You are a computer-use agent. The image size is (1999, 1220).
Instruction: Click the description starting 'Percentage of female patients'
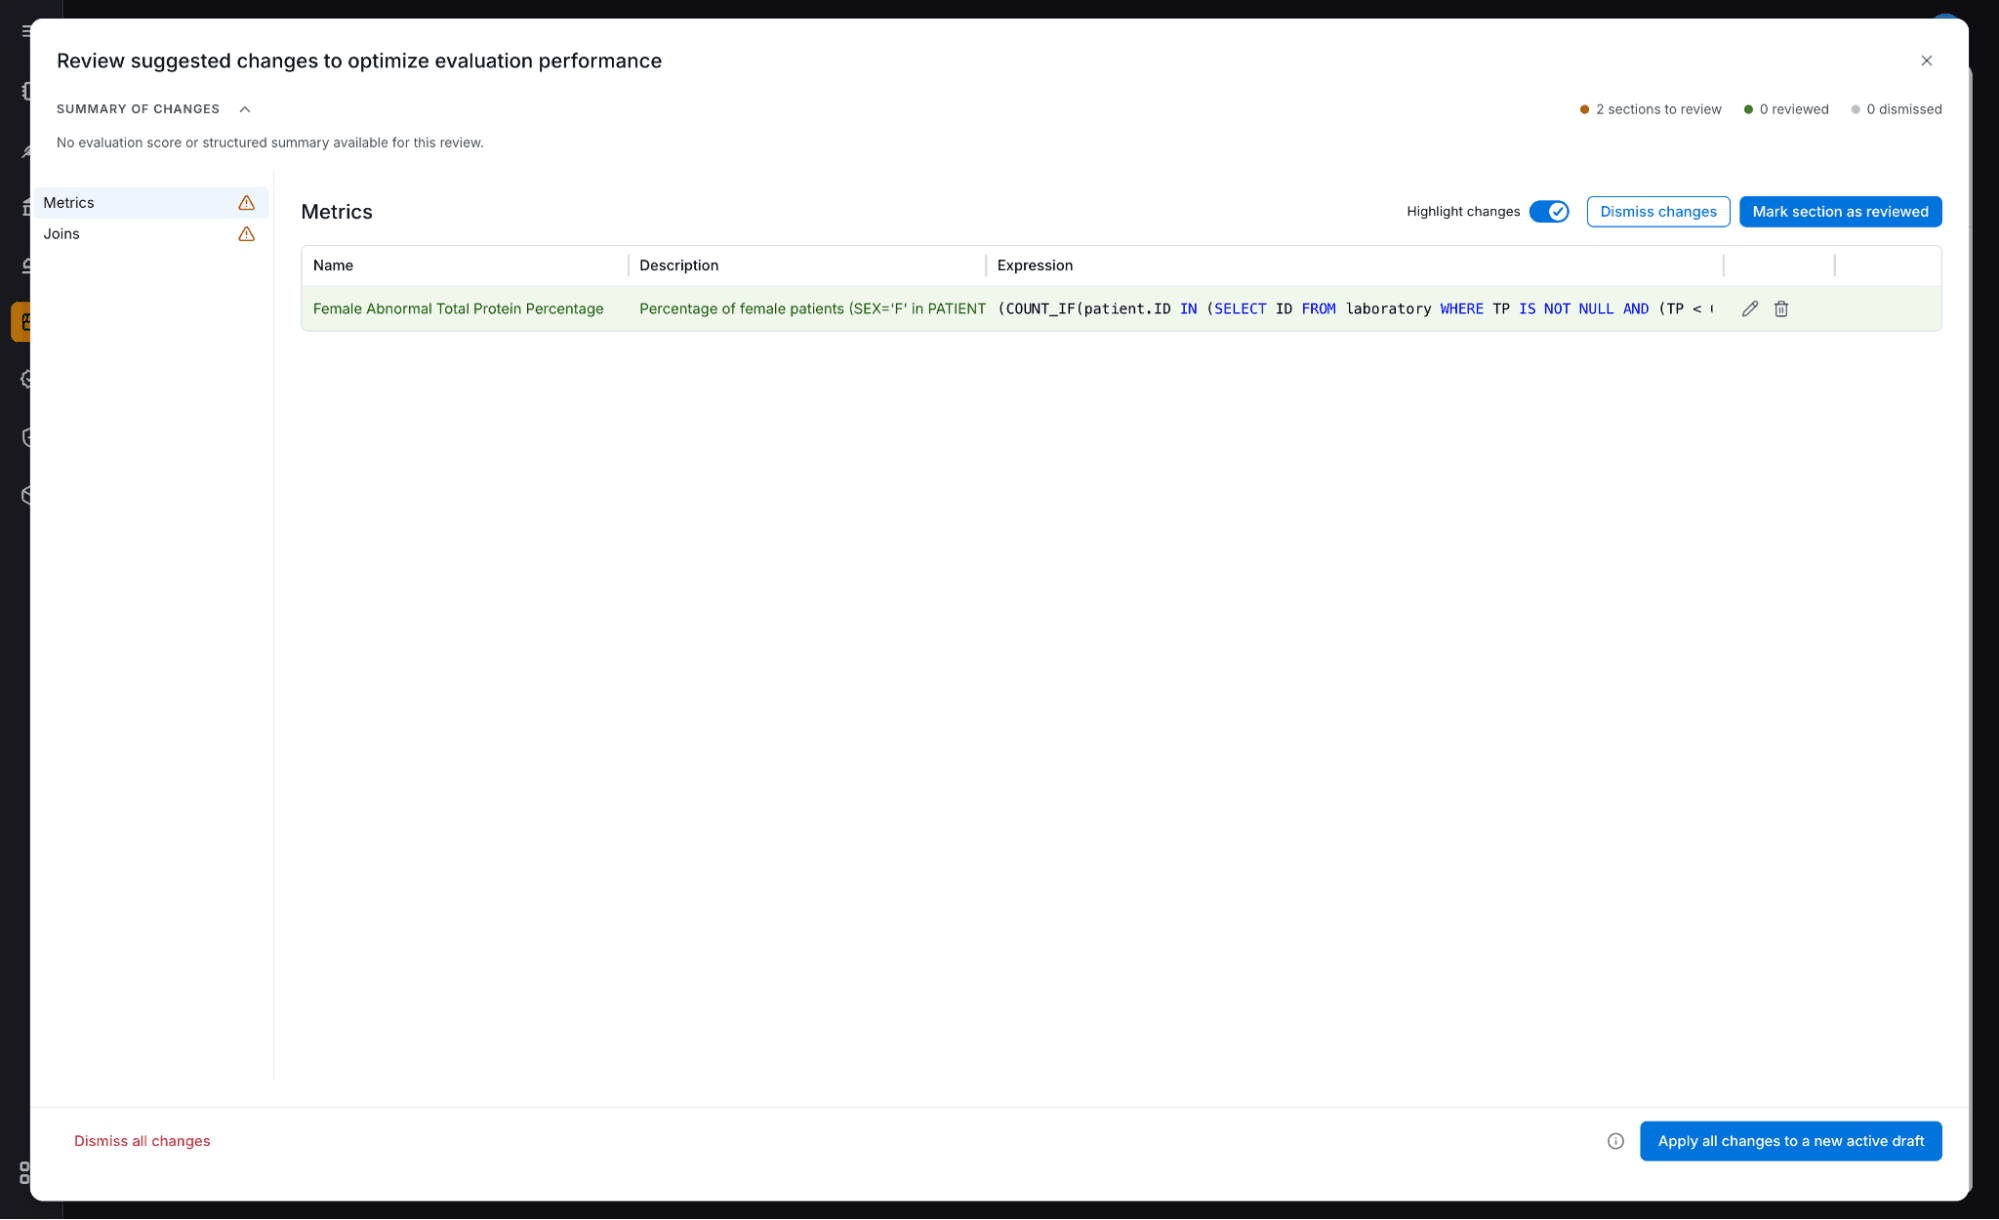[812, 309]
